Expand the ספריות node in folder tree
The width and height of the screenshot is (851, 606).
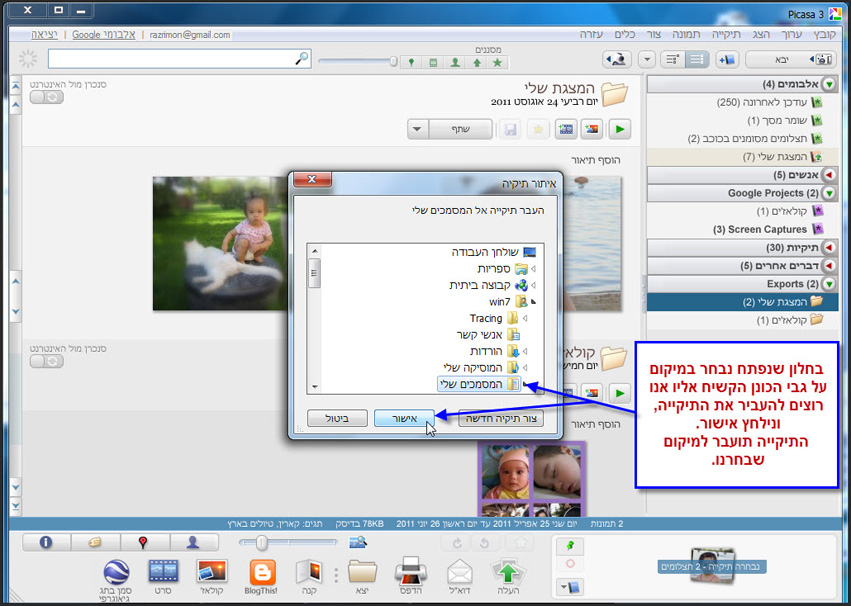[534, 269]
